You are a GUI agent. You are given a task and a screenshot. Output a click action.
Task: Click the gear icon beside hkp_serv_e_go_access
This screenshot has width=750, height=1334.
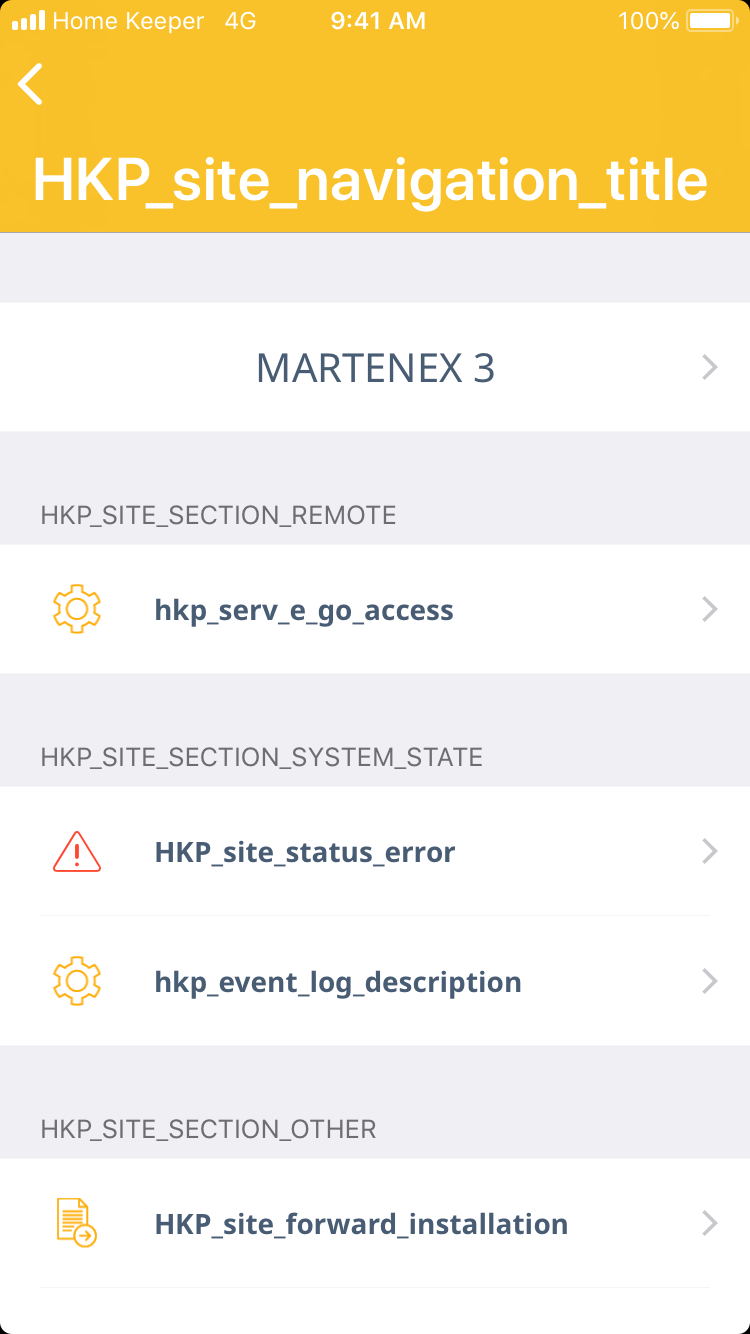coord(77,609)
